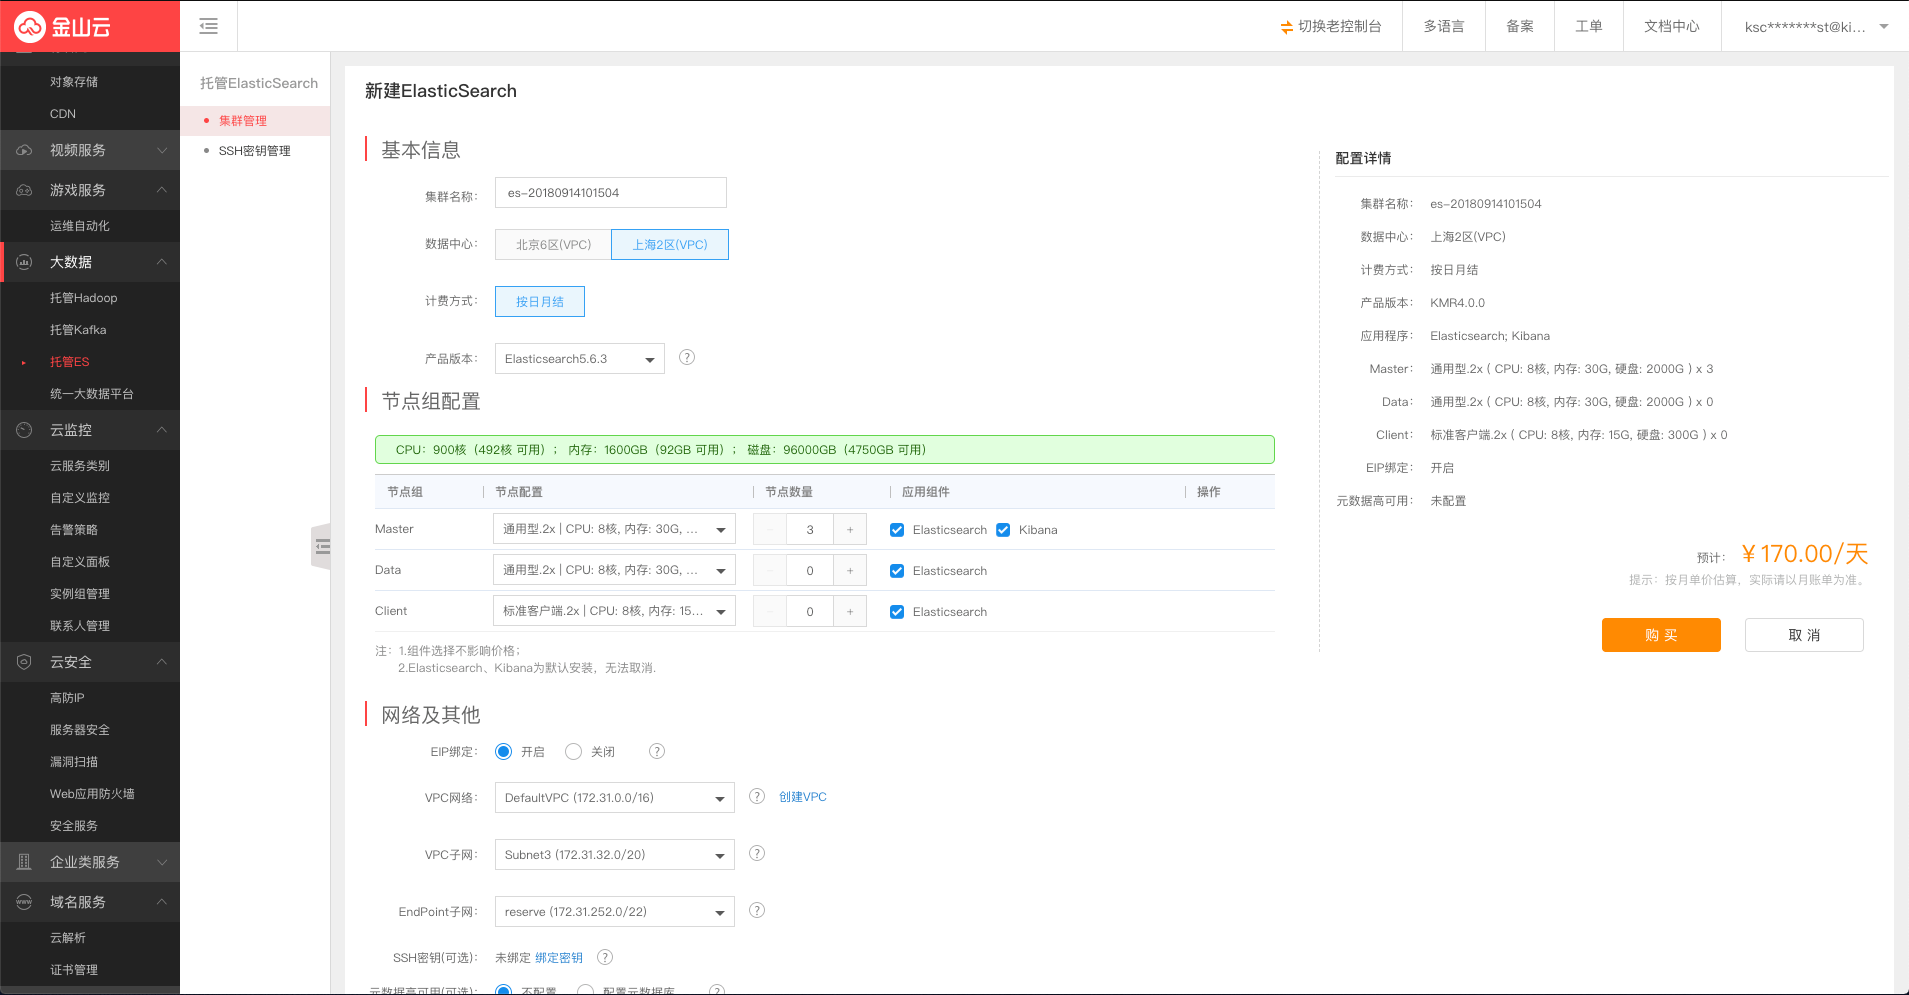Click the big data chart icon
Image resolution: width=1909 pixels, height=995 pixels.
[24, 262]
